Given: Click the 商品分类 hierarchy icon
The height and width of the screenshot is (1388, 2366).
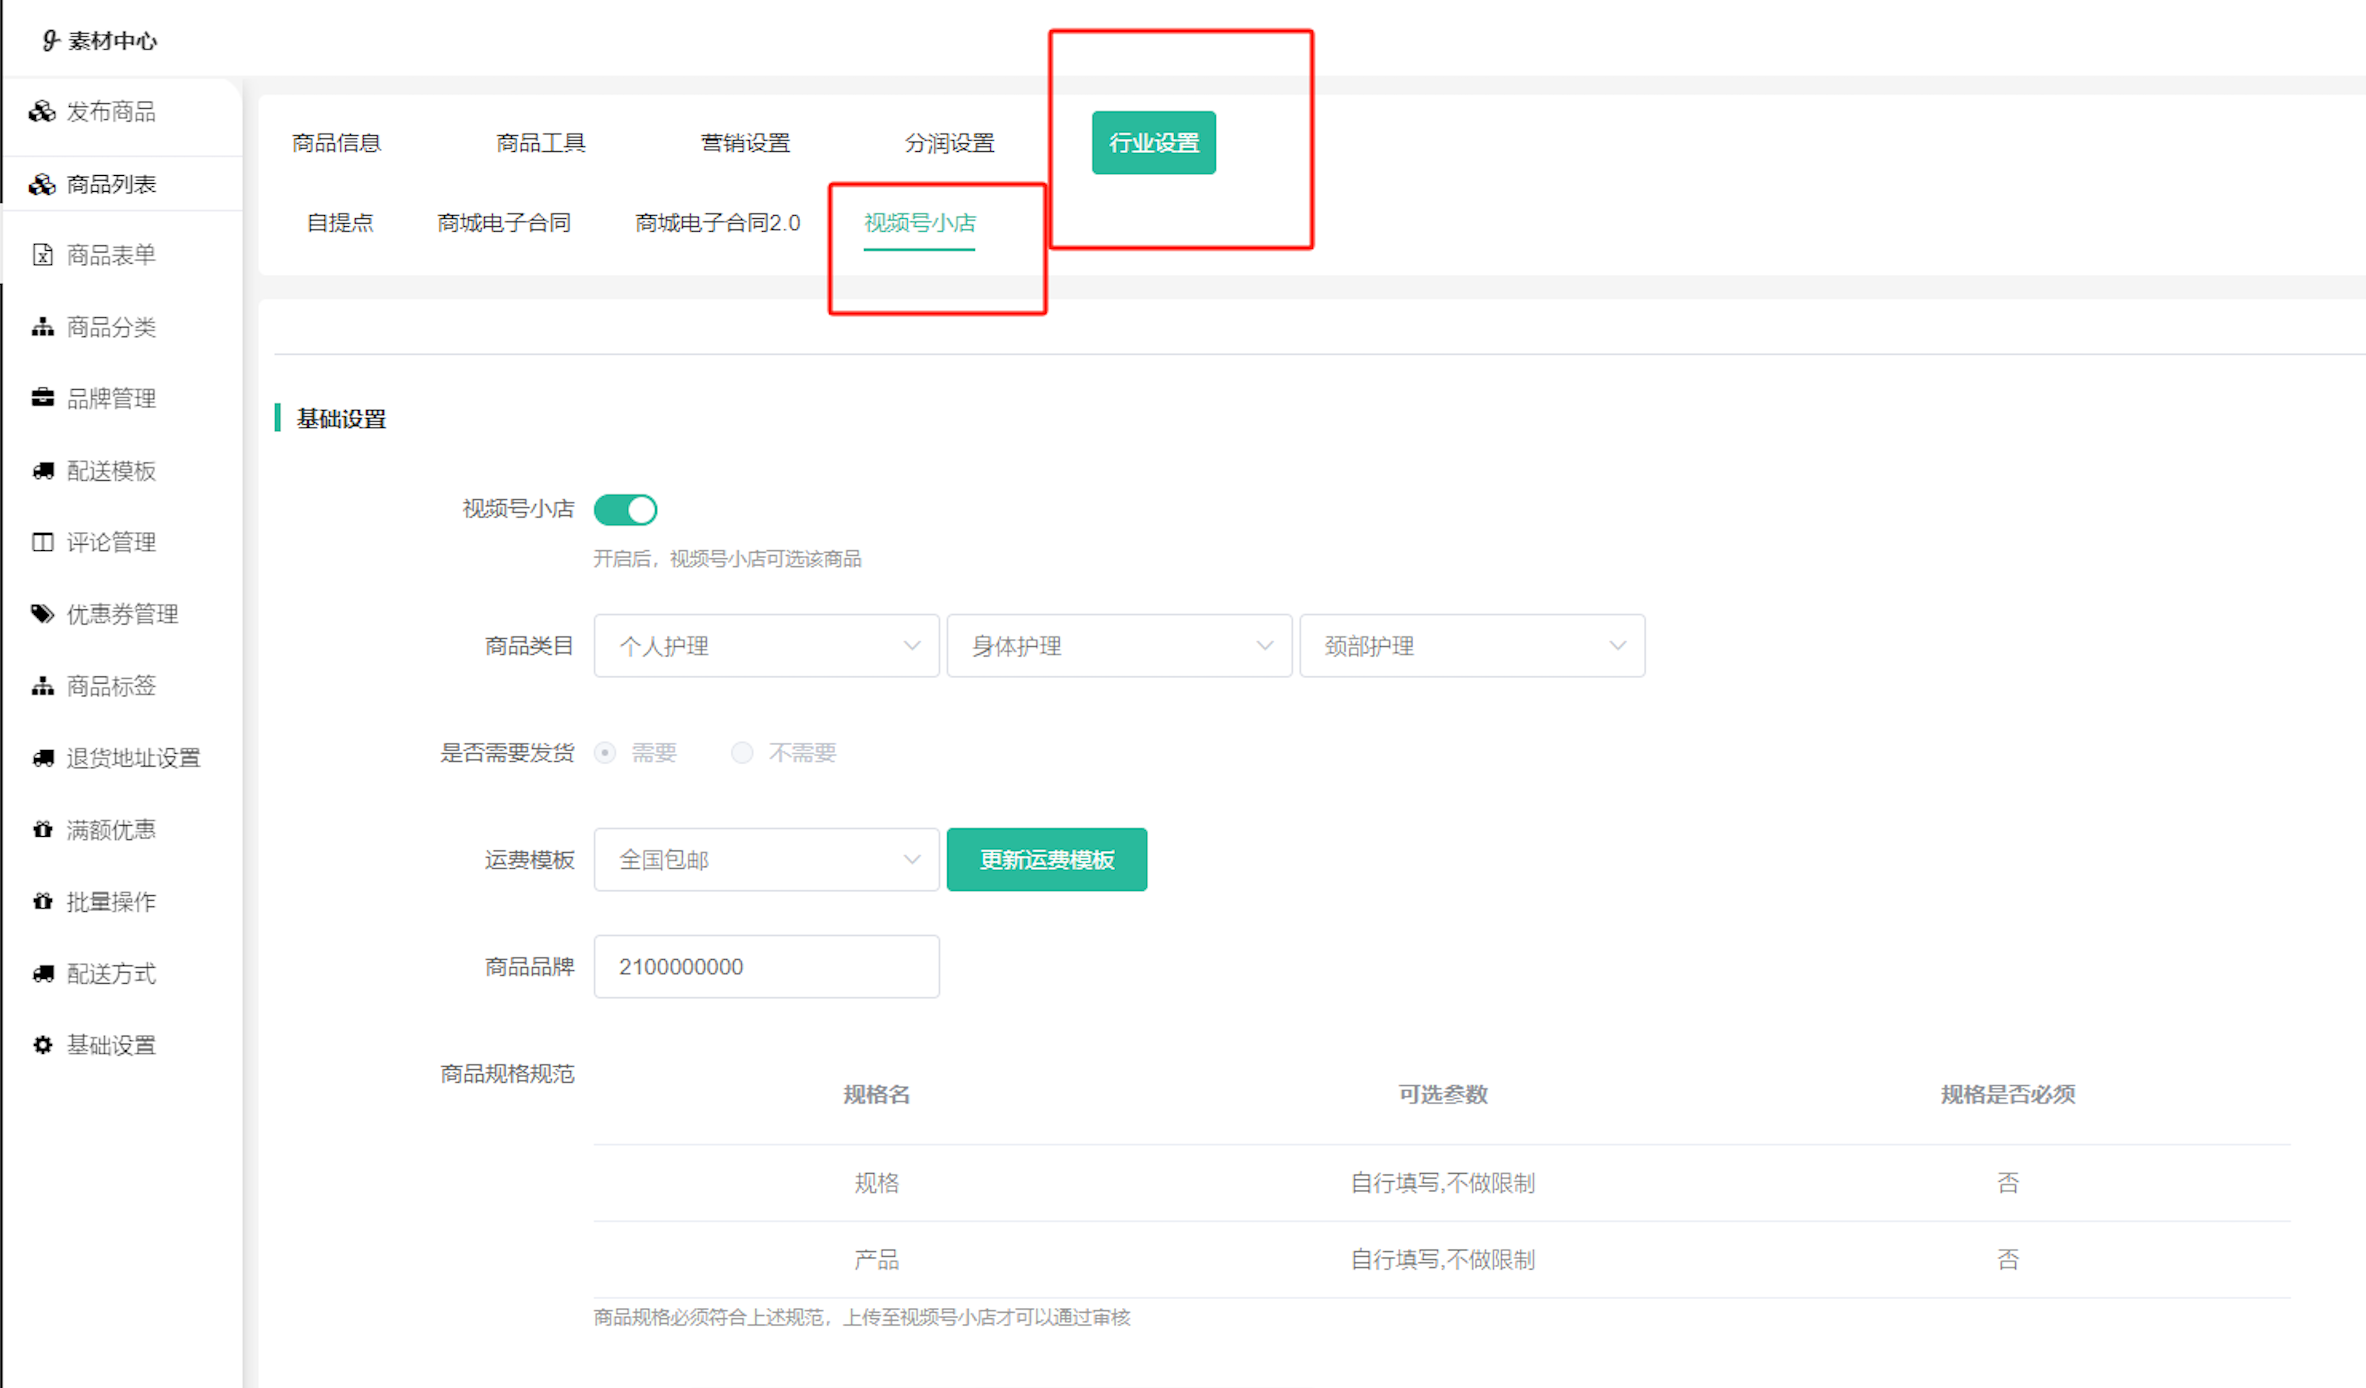Looking at the screenshot, I should pyautogui.click(x=42, y=327).
